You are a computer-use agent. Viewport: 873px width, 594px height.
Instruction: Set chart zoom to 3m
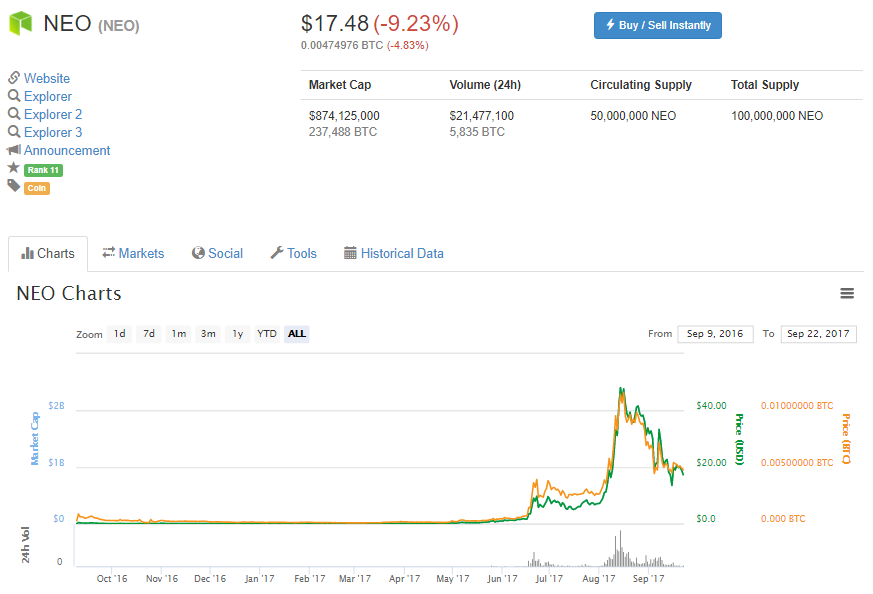tap(208, 333)
